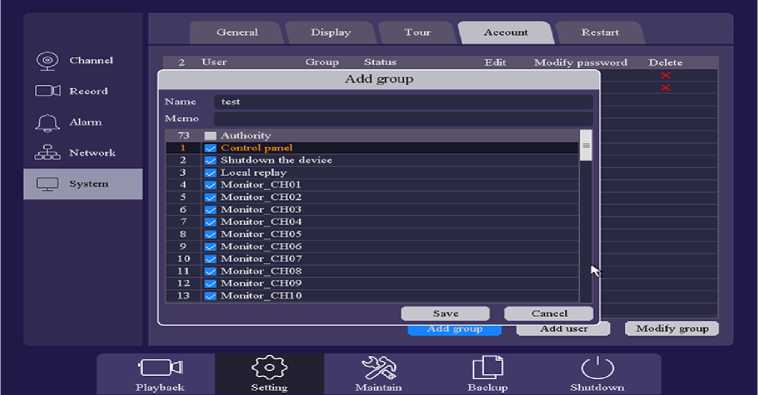The image size is (758, 395).
Task: Open the Backup copy icon
Action: (487, 367)
